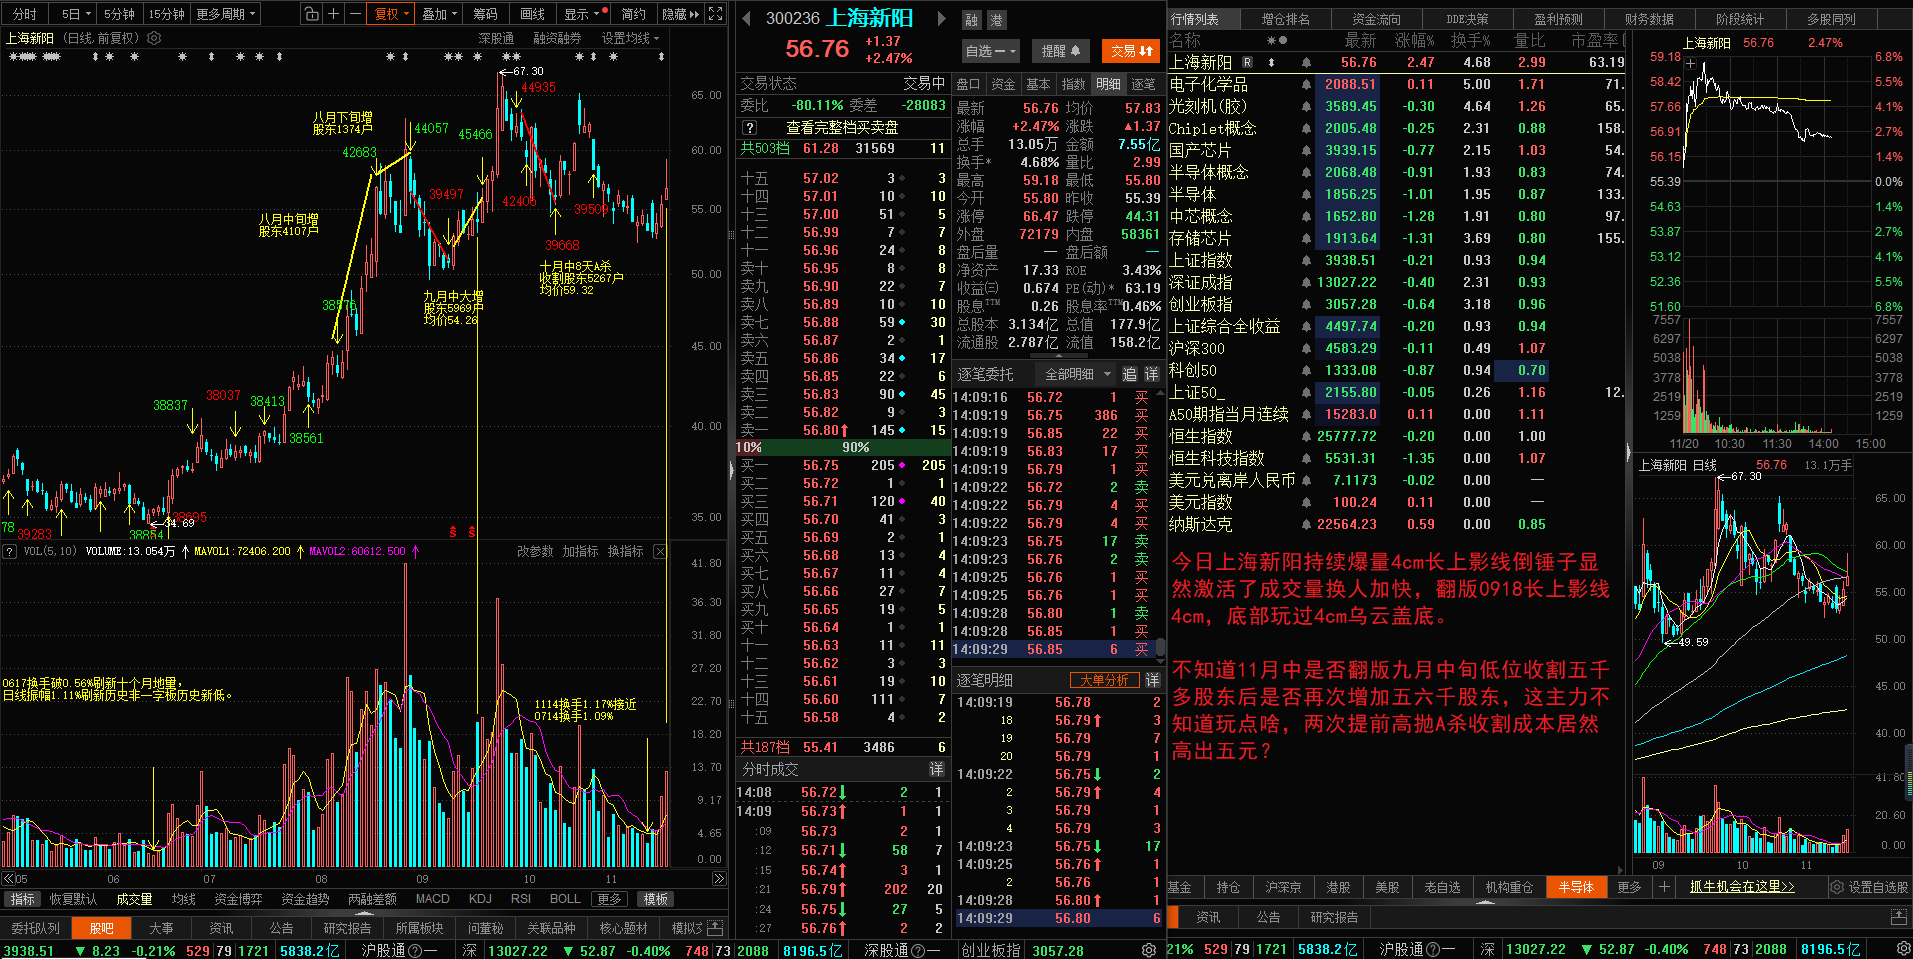The image size is (1913, 959).
Task: Toggle 简约 simple mode
Action: coord(633,14)
